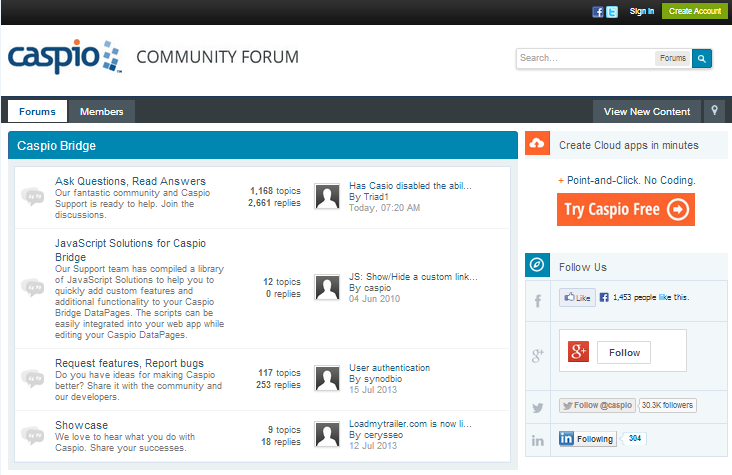Click the Sign In link

(642, 11)
